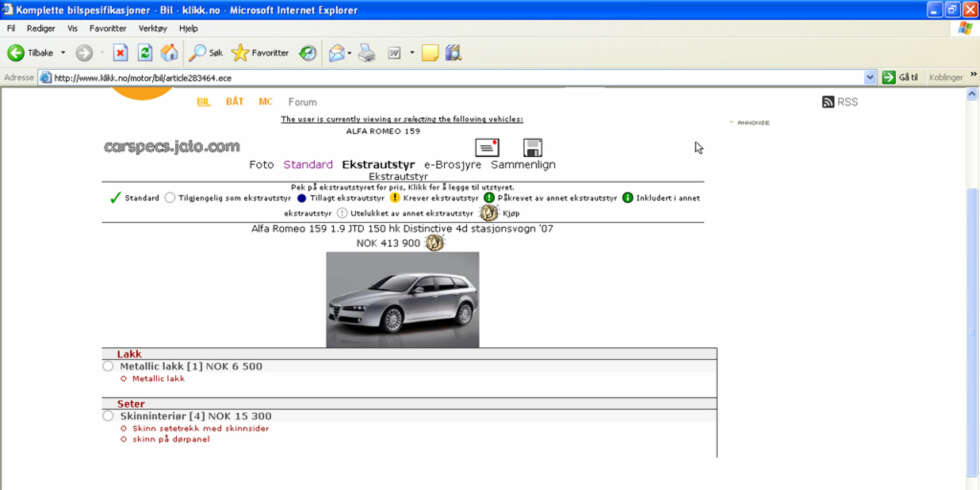Go to the home page icon
The height and width of the screenshot is (490, 980).
169,53
